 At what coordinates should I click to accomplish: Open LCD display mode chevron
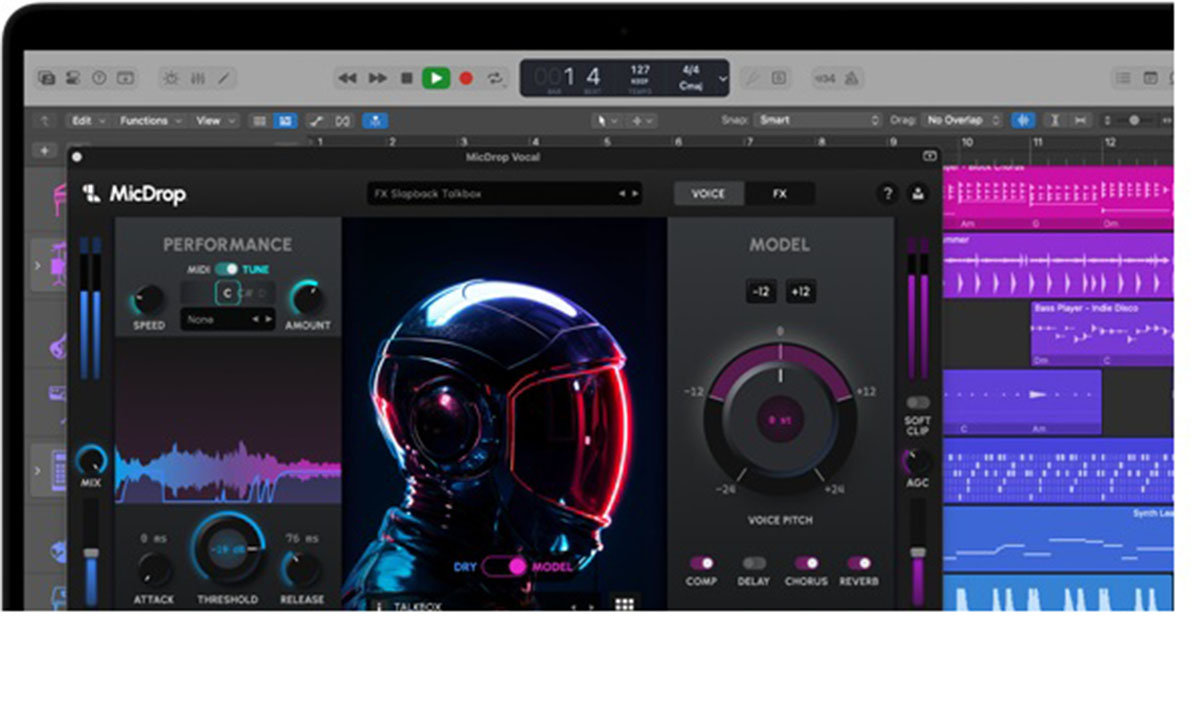[x=723, y=78]
